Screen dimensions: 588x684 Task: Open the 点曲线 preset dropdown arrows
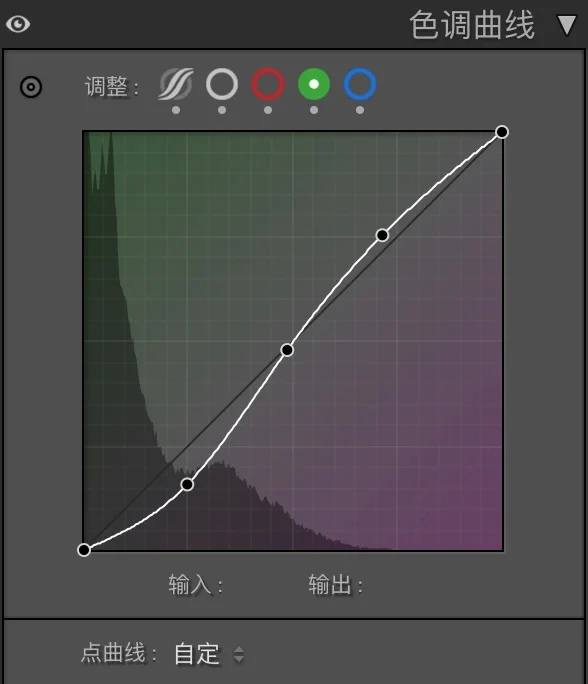pos(239,654)
